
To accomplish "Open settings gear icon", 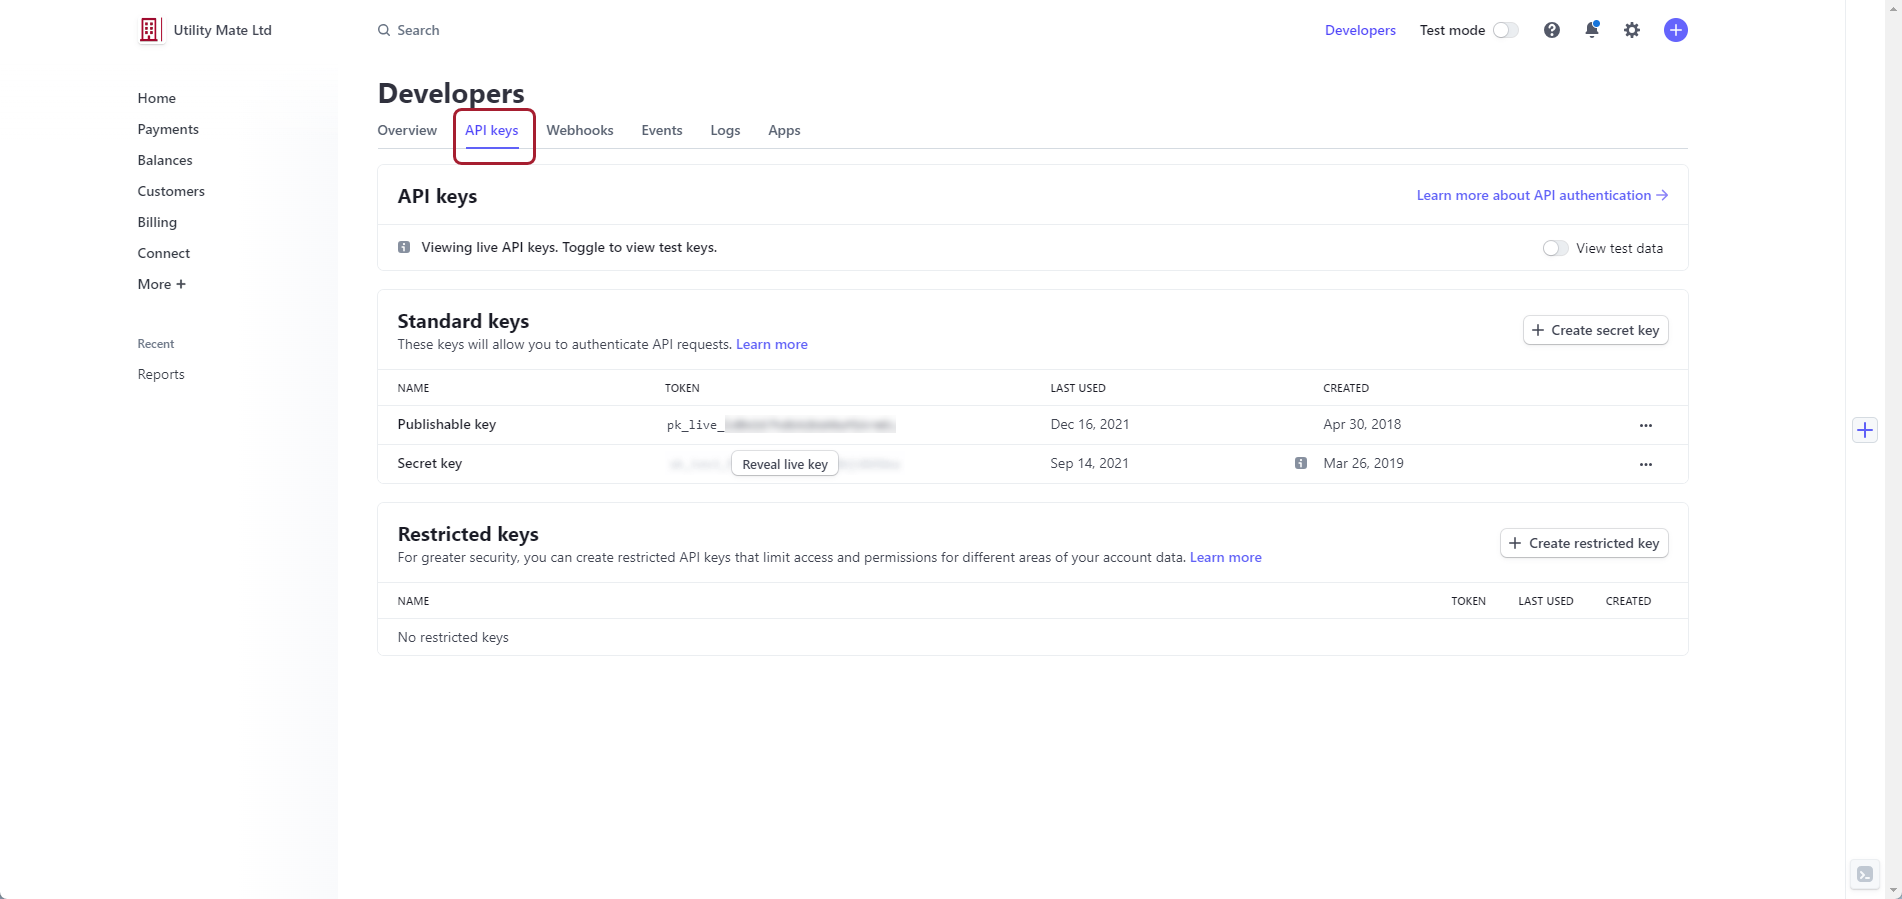I will click(1631, 30).
